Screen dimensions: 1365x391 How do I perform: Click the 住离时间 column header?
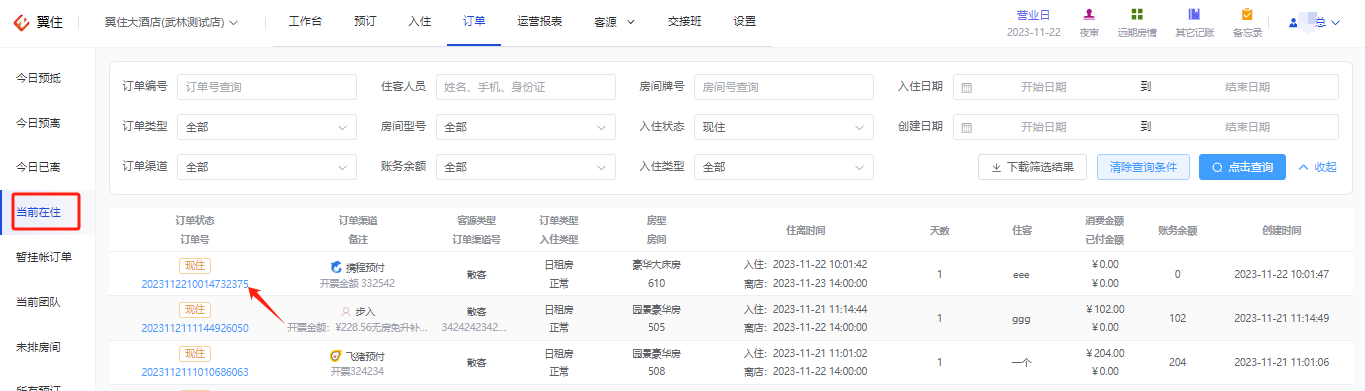click(805, 230)
